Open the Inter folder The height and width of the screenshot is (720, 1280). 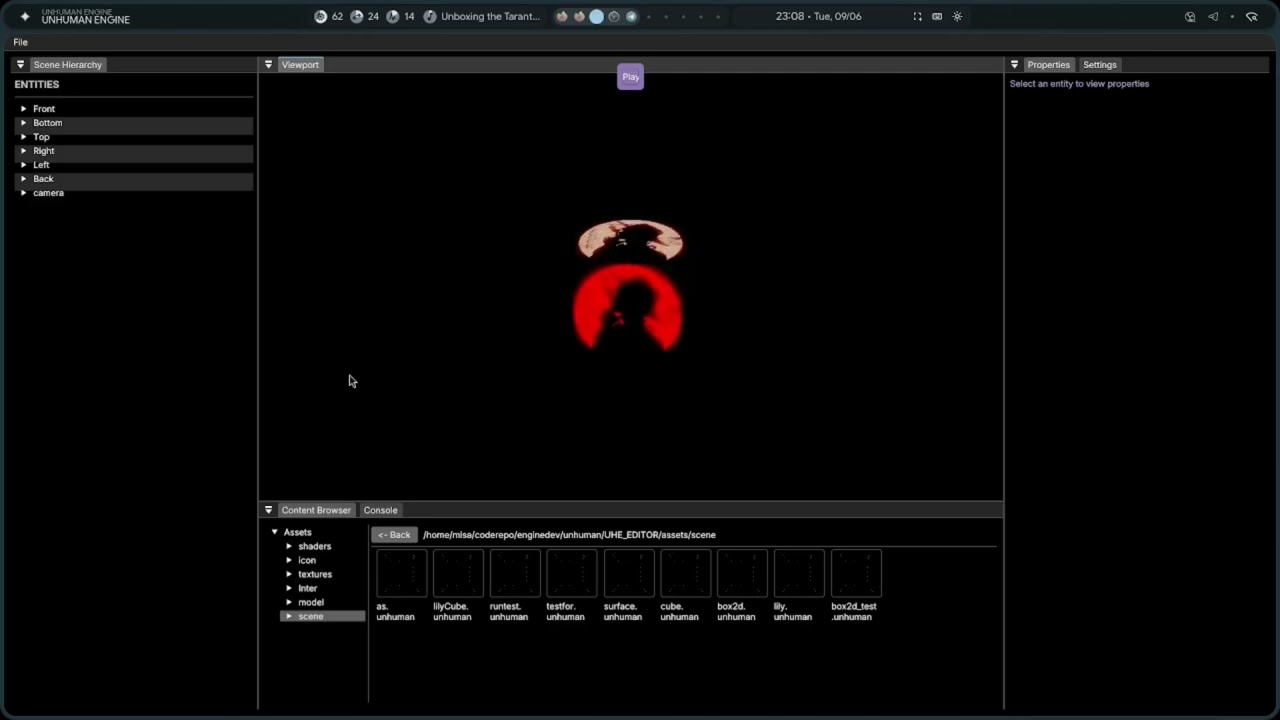pos(307,588)
